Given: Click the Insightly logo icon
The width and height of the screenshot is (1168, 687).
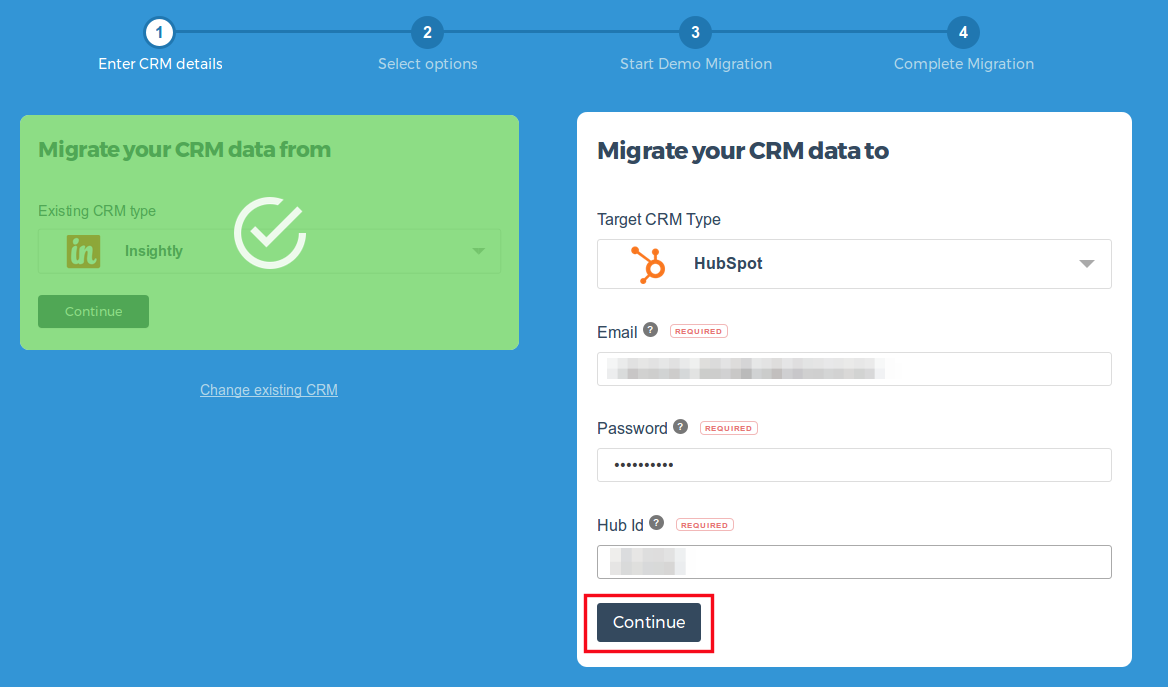Looking at the screenshot, I should (x=83, y=251).
